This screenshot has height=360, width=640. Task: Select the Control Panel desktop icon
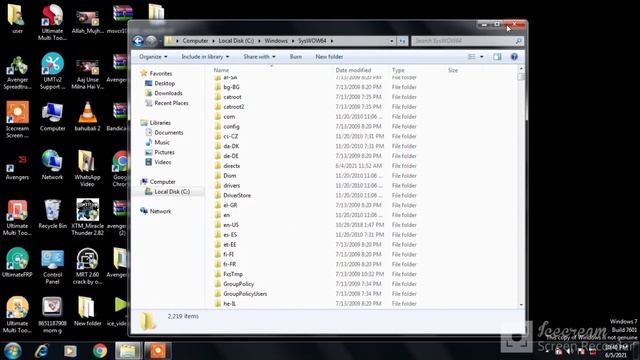(52, 267)
